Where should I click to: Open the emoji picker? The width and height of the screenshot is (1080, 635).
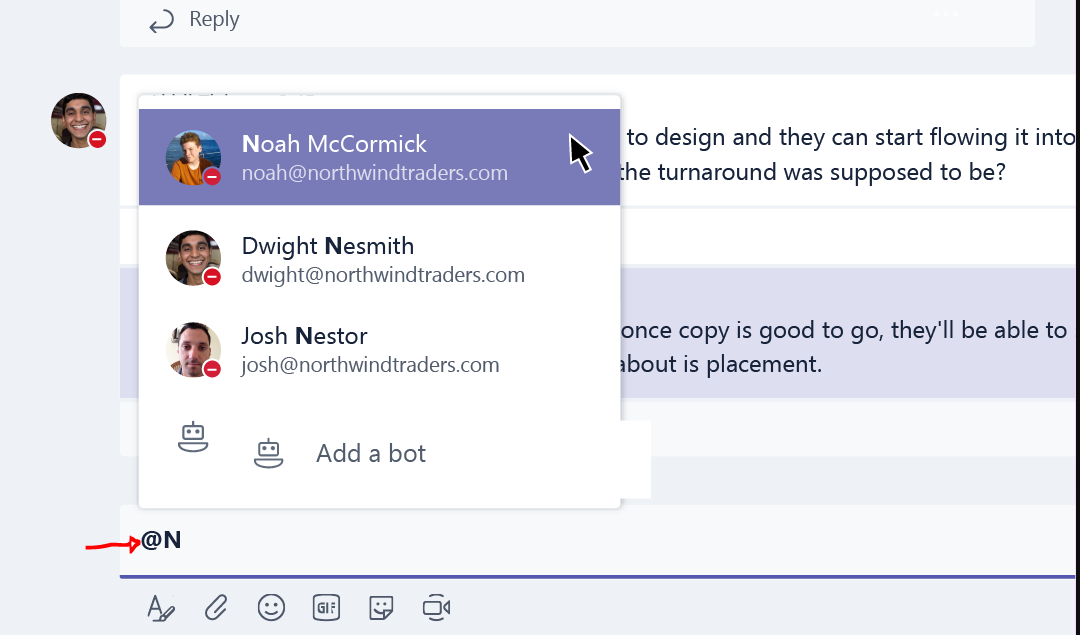[271, 607]
